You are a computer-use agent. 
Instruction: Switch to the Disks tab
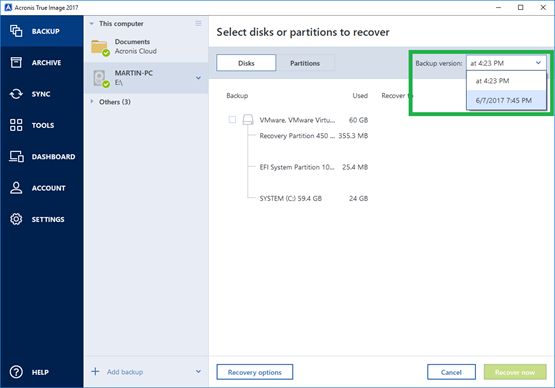point(246,63)
